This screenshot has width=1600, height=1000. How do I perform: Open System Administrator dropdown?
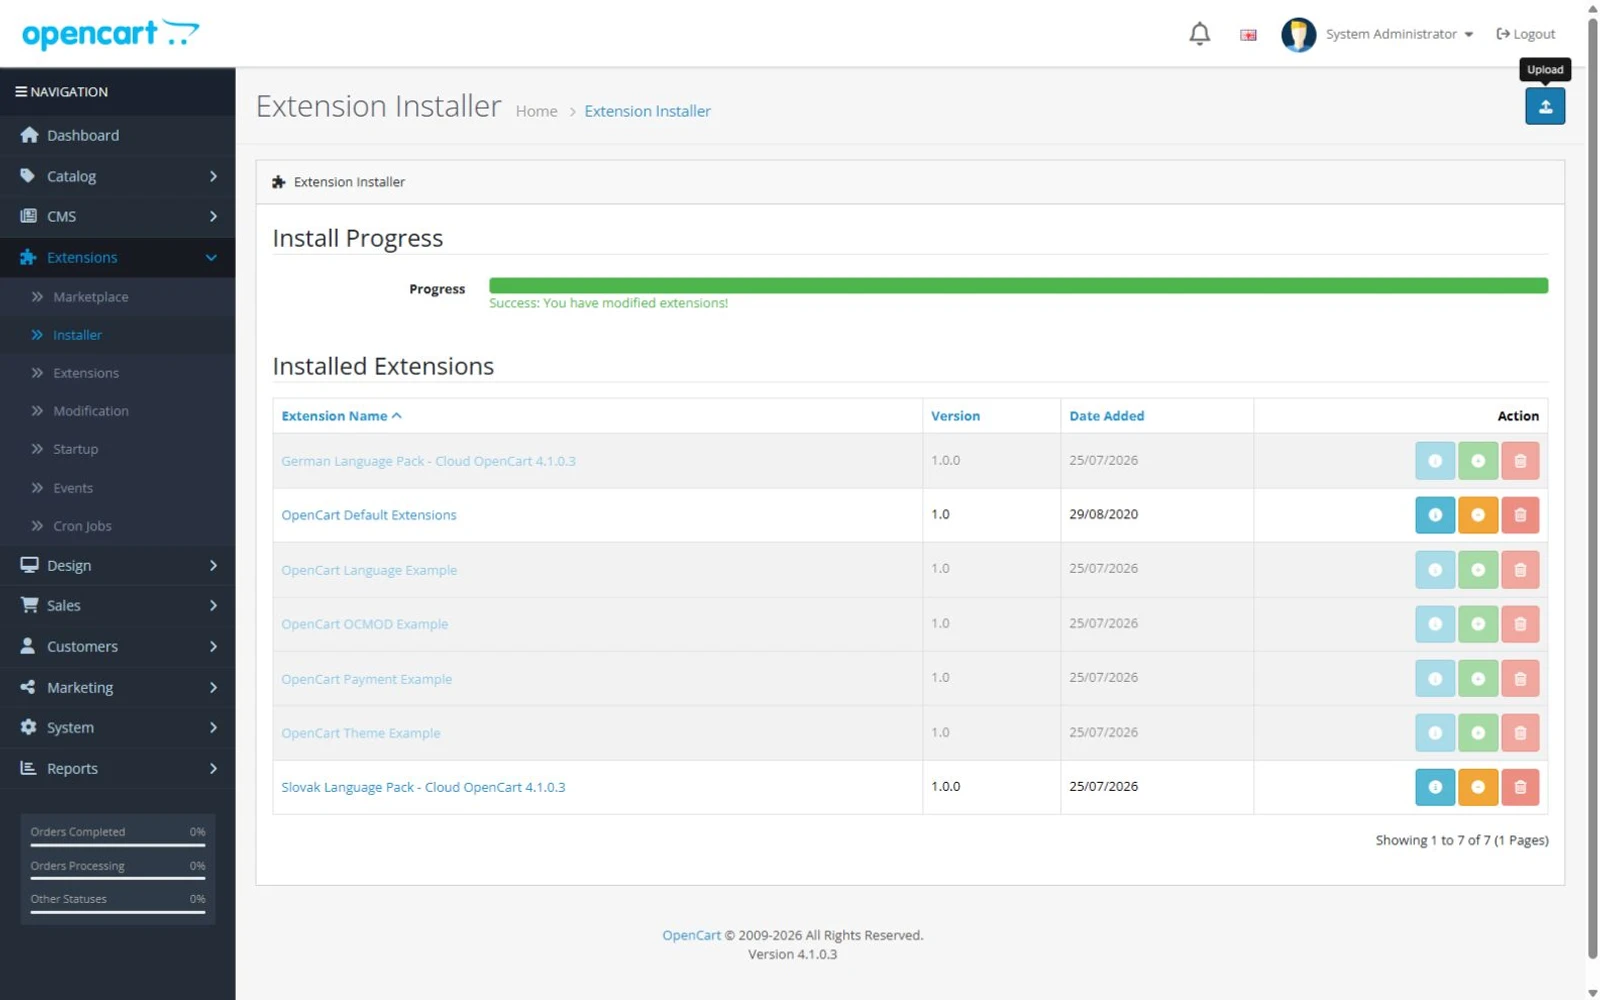(x=1399, y=34)
